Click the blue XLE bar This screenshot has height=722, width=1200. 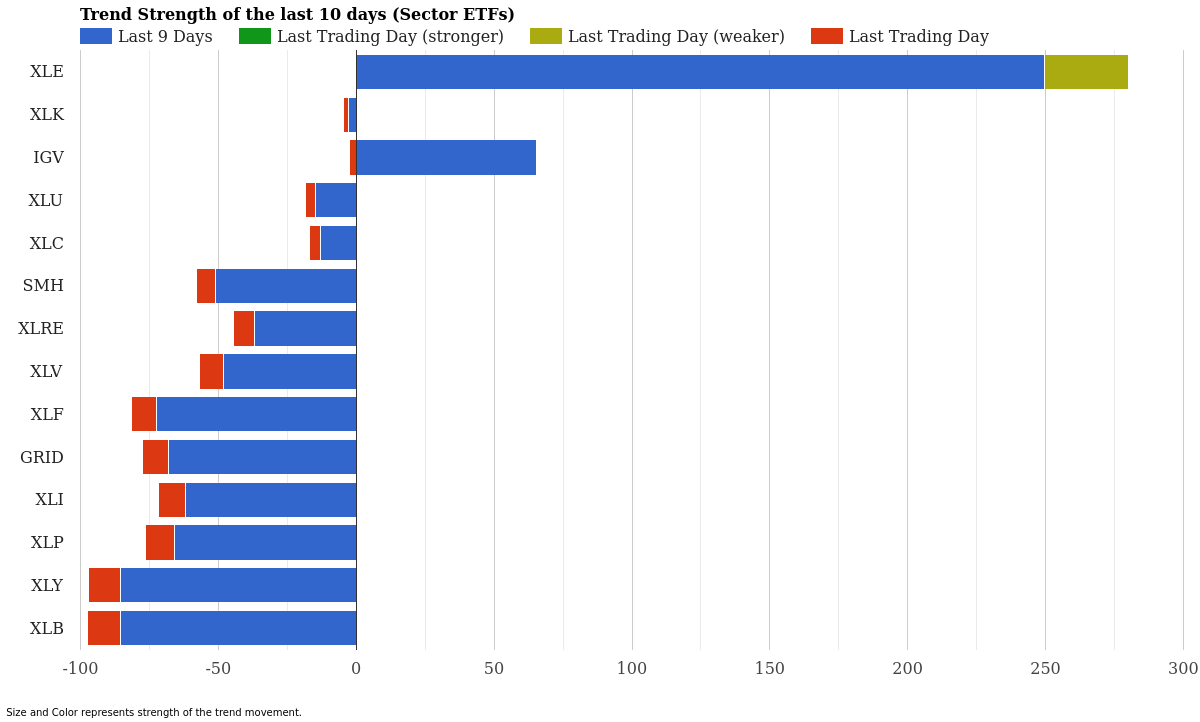point(700,72)
